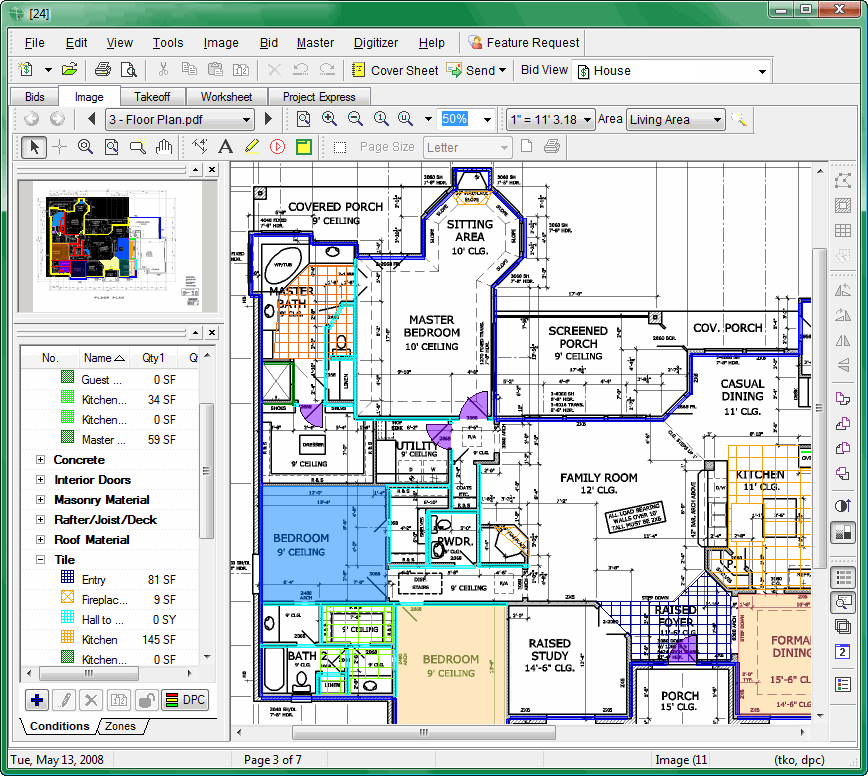The width and height of the screenshot is (868, 776).
Task: Expand the Concrete condition group
Action: coord(40,460)
